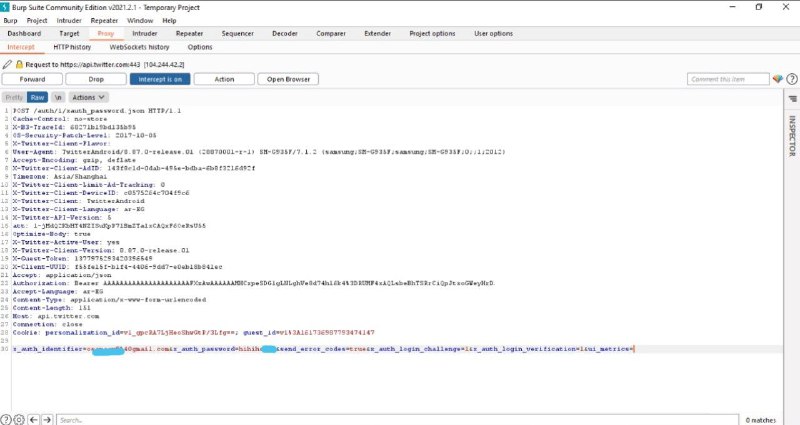
Task: Click the Open Browser button
Action: tap(288, 79)
